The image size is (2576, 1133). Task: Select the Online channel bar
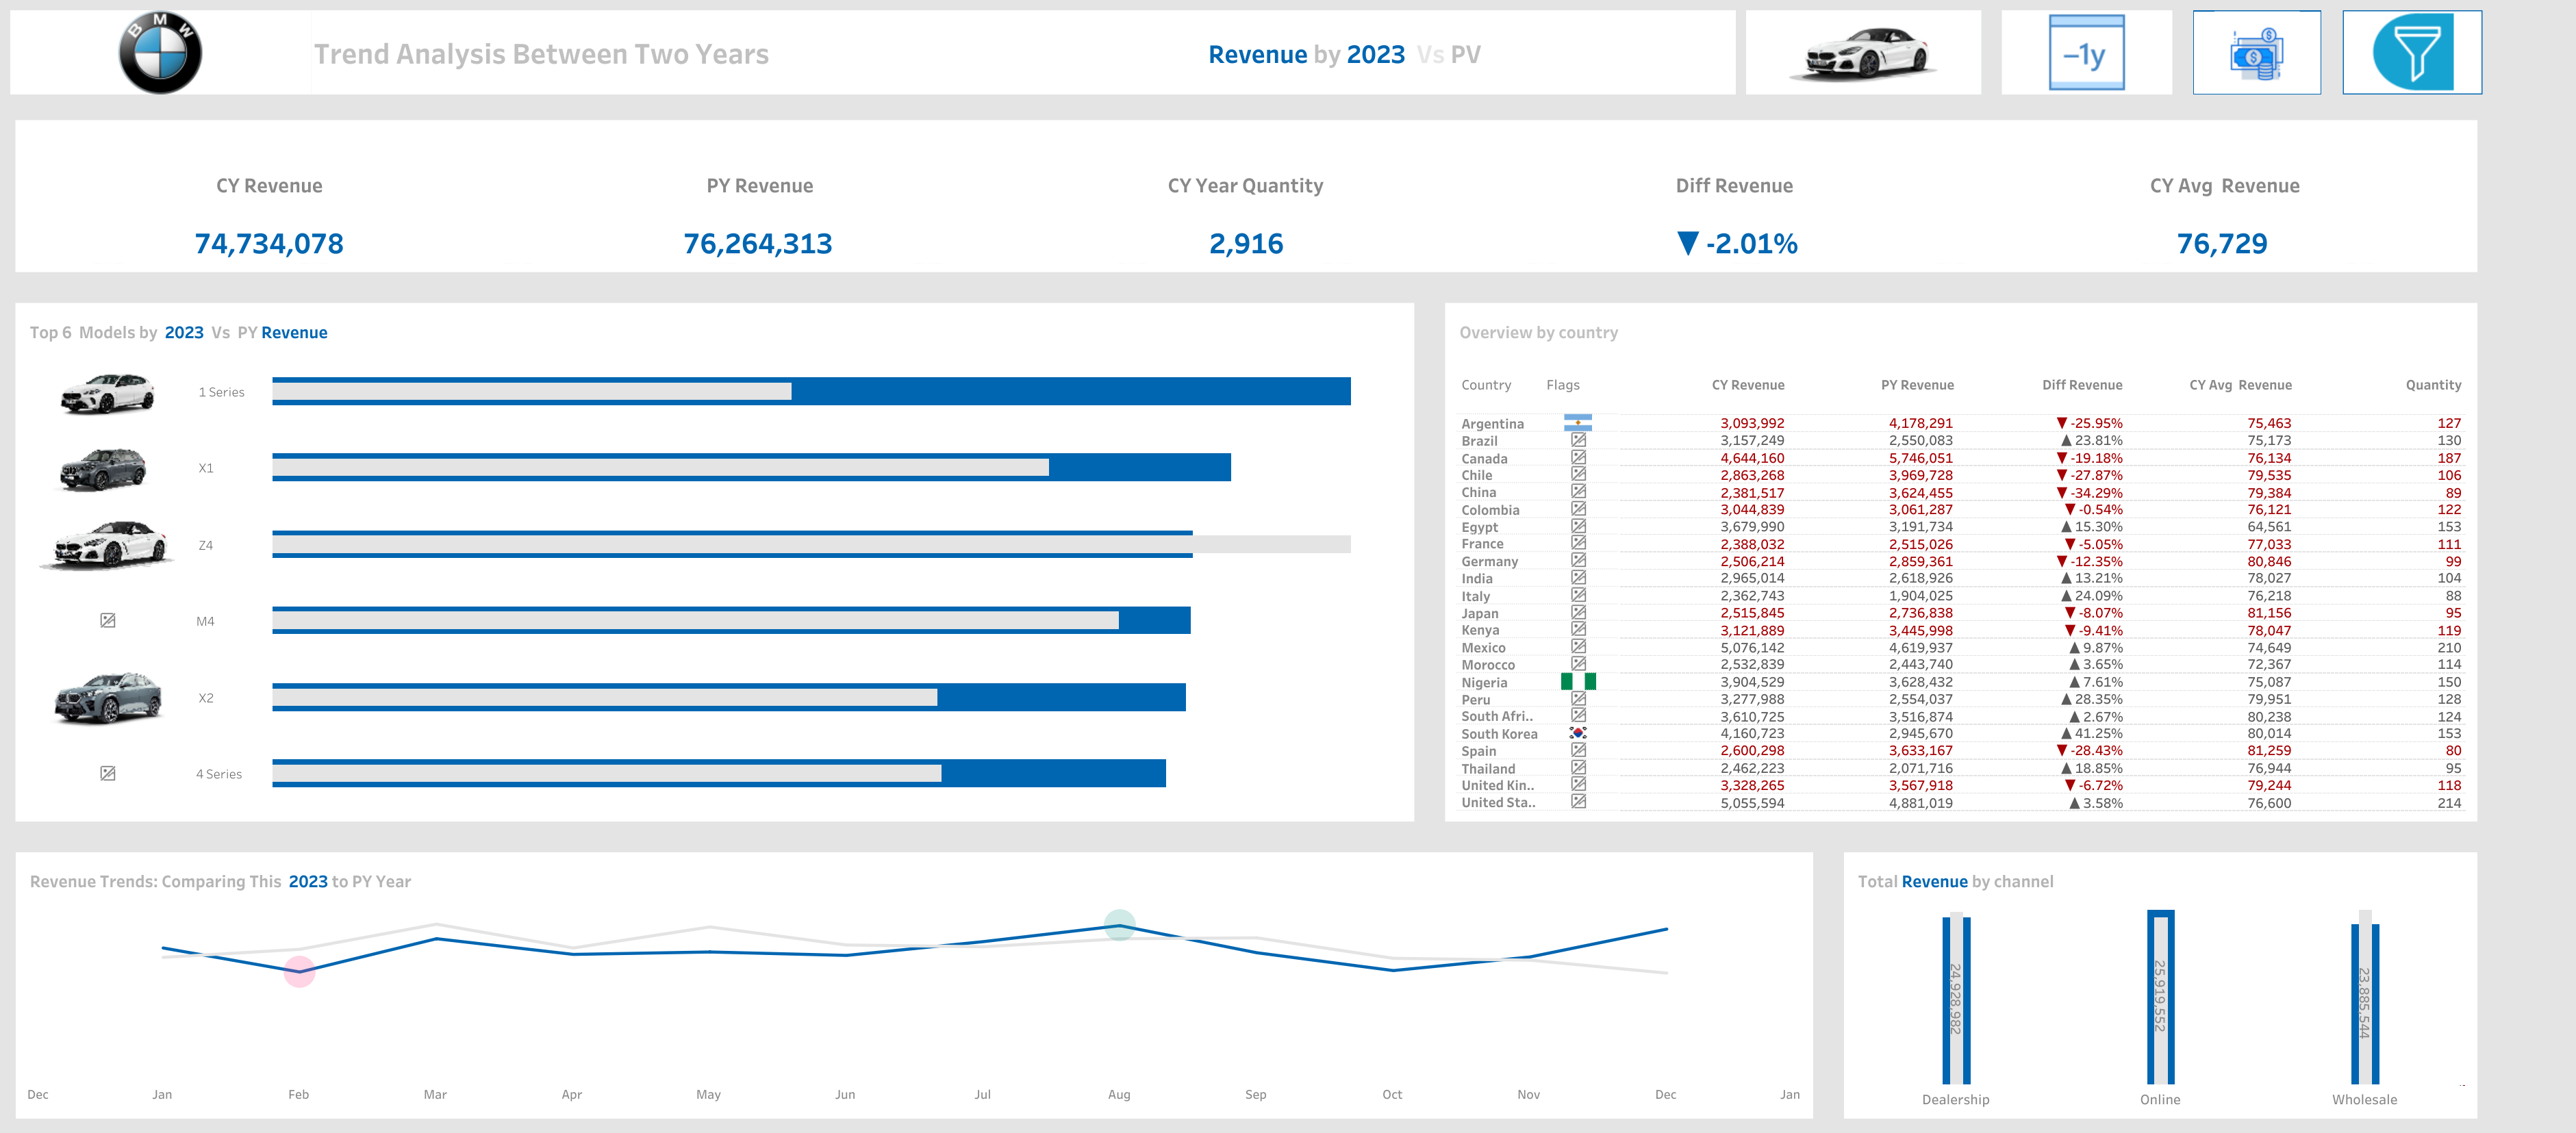click(2160, 997)
